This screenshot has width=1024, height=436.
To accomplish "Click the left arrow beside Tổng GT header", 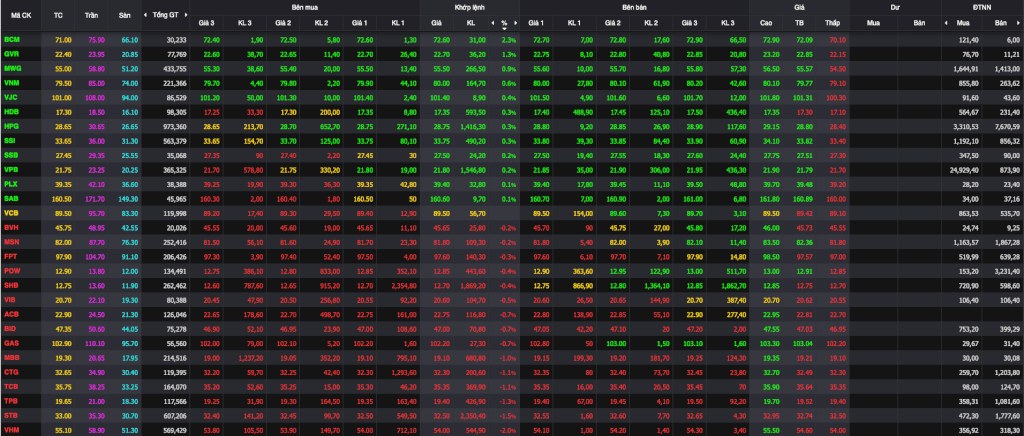I will click(147, 14).
